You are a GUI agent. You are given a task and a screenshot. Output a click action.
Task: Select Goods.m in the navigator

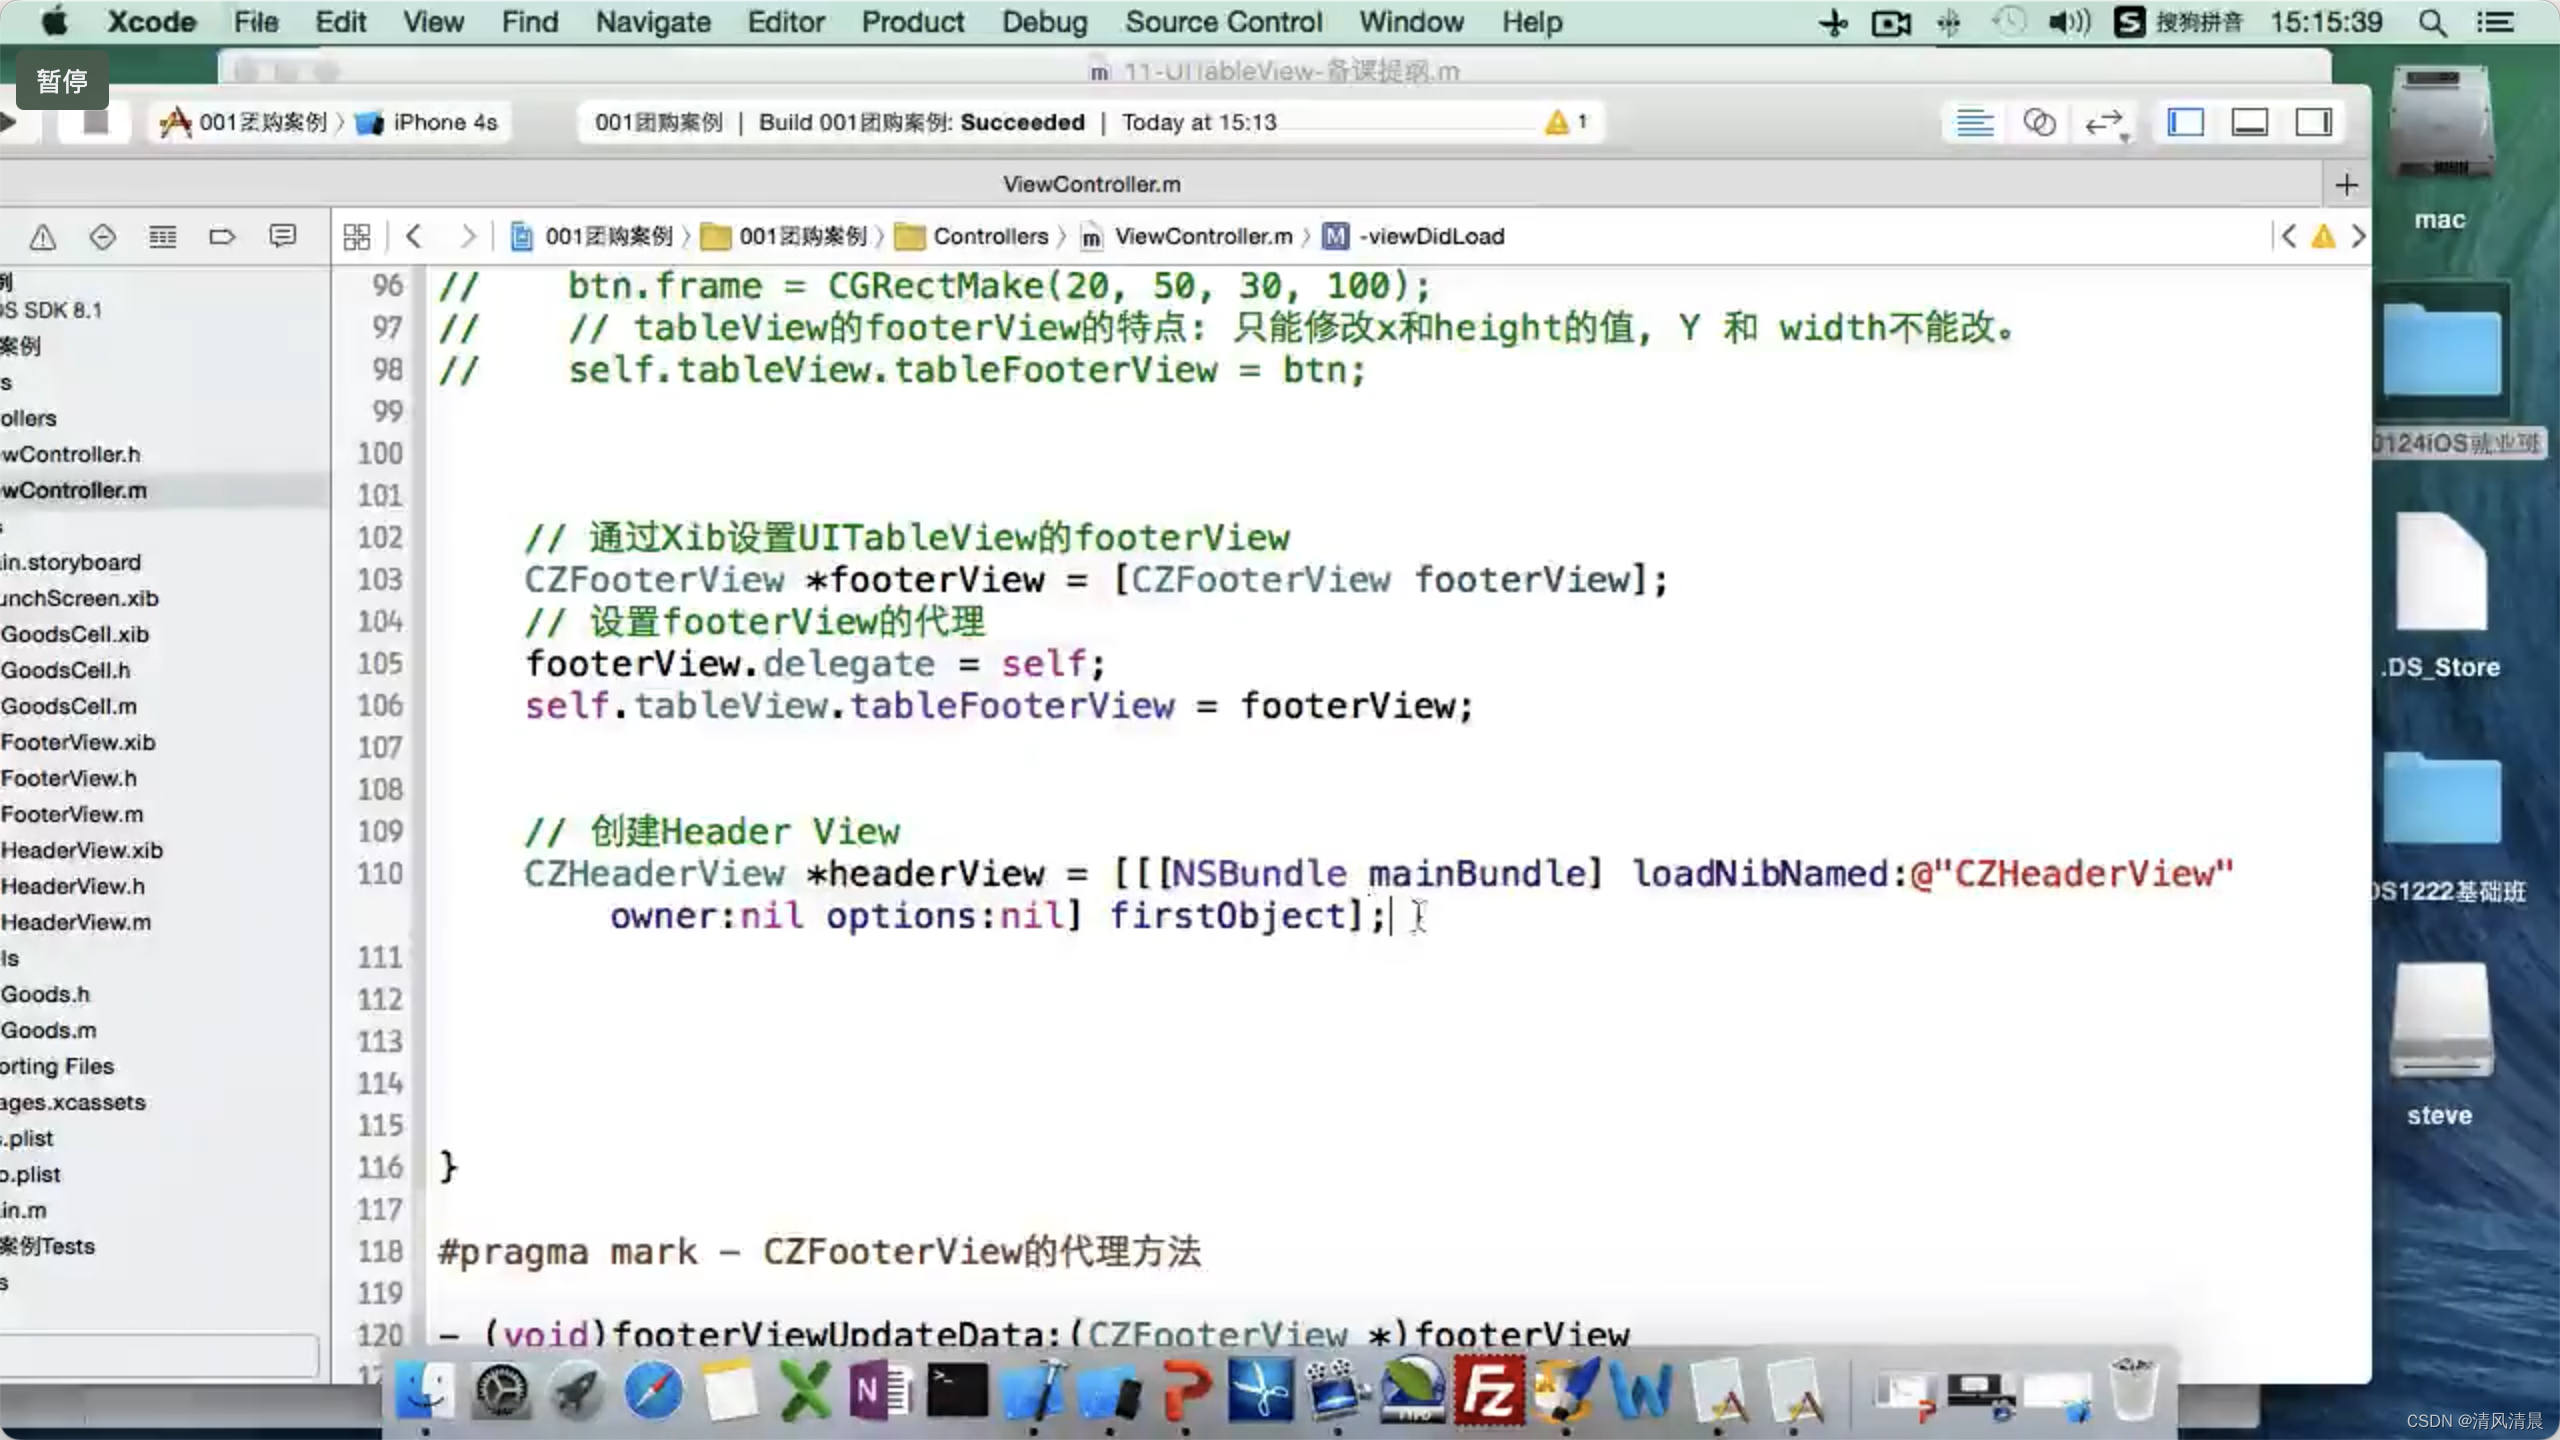[49, 1030]
